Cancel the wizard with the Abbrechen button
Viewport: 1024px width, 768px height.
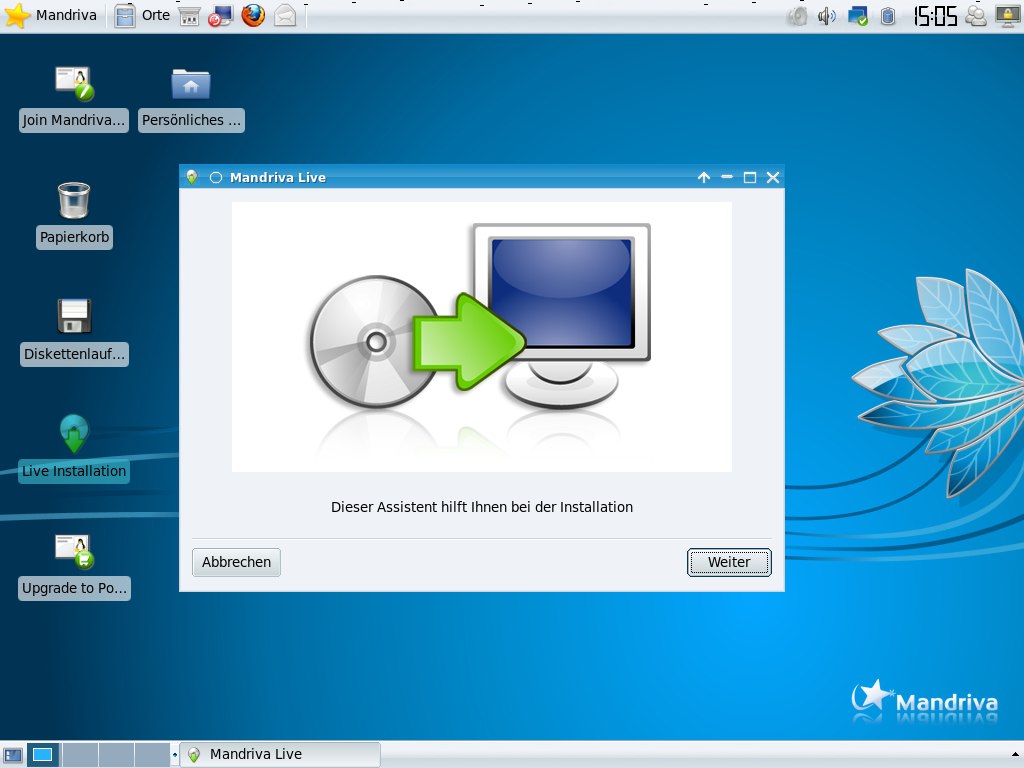pos(236,562)
